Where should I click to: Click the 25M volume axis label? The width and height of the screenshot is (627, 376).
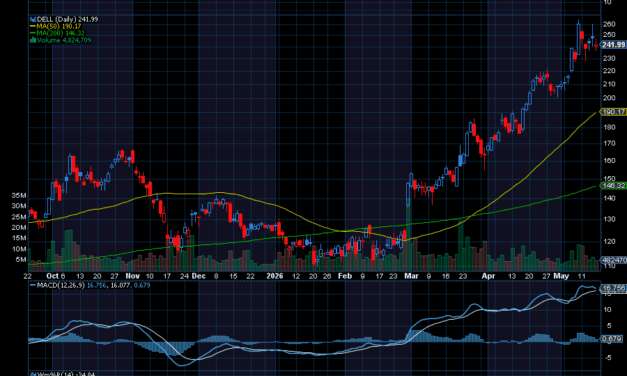pos(19,217)
